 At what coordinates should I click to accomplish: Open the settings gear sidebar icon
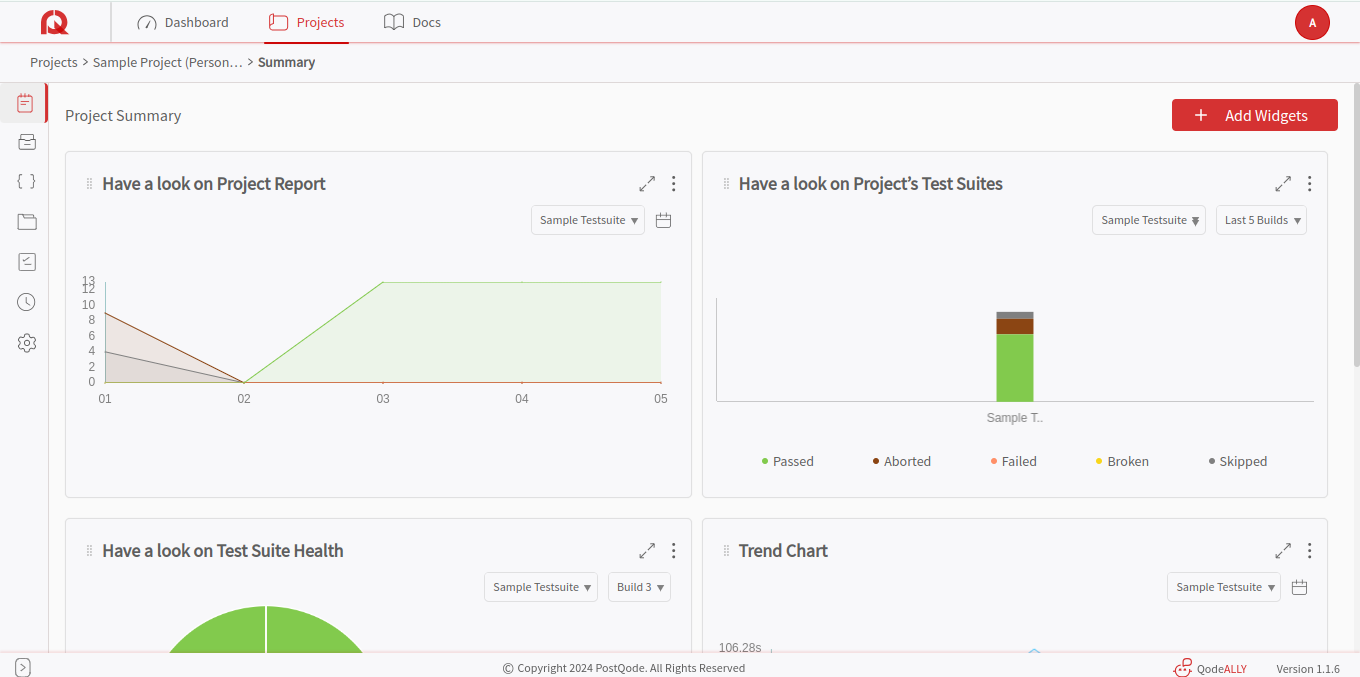pos(27,343)
